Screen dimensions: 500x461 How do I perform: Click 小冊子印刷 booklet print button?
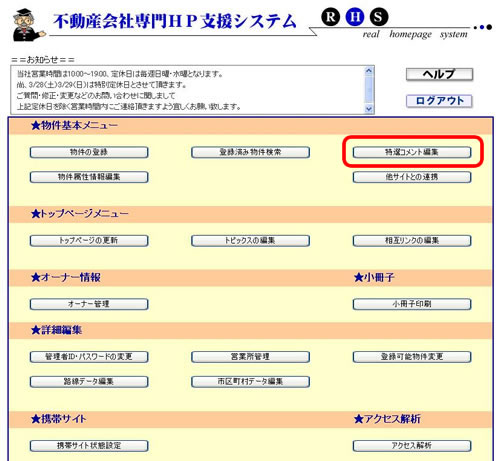click(412, 304)
